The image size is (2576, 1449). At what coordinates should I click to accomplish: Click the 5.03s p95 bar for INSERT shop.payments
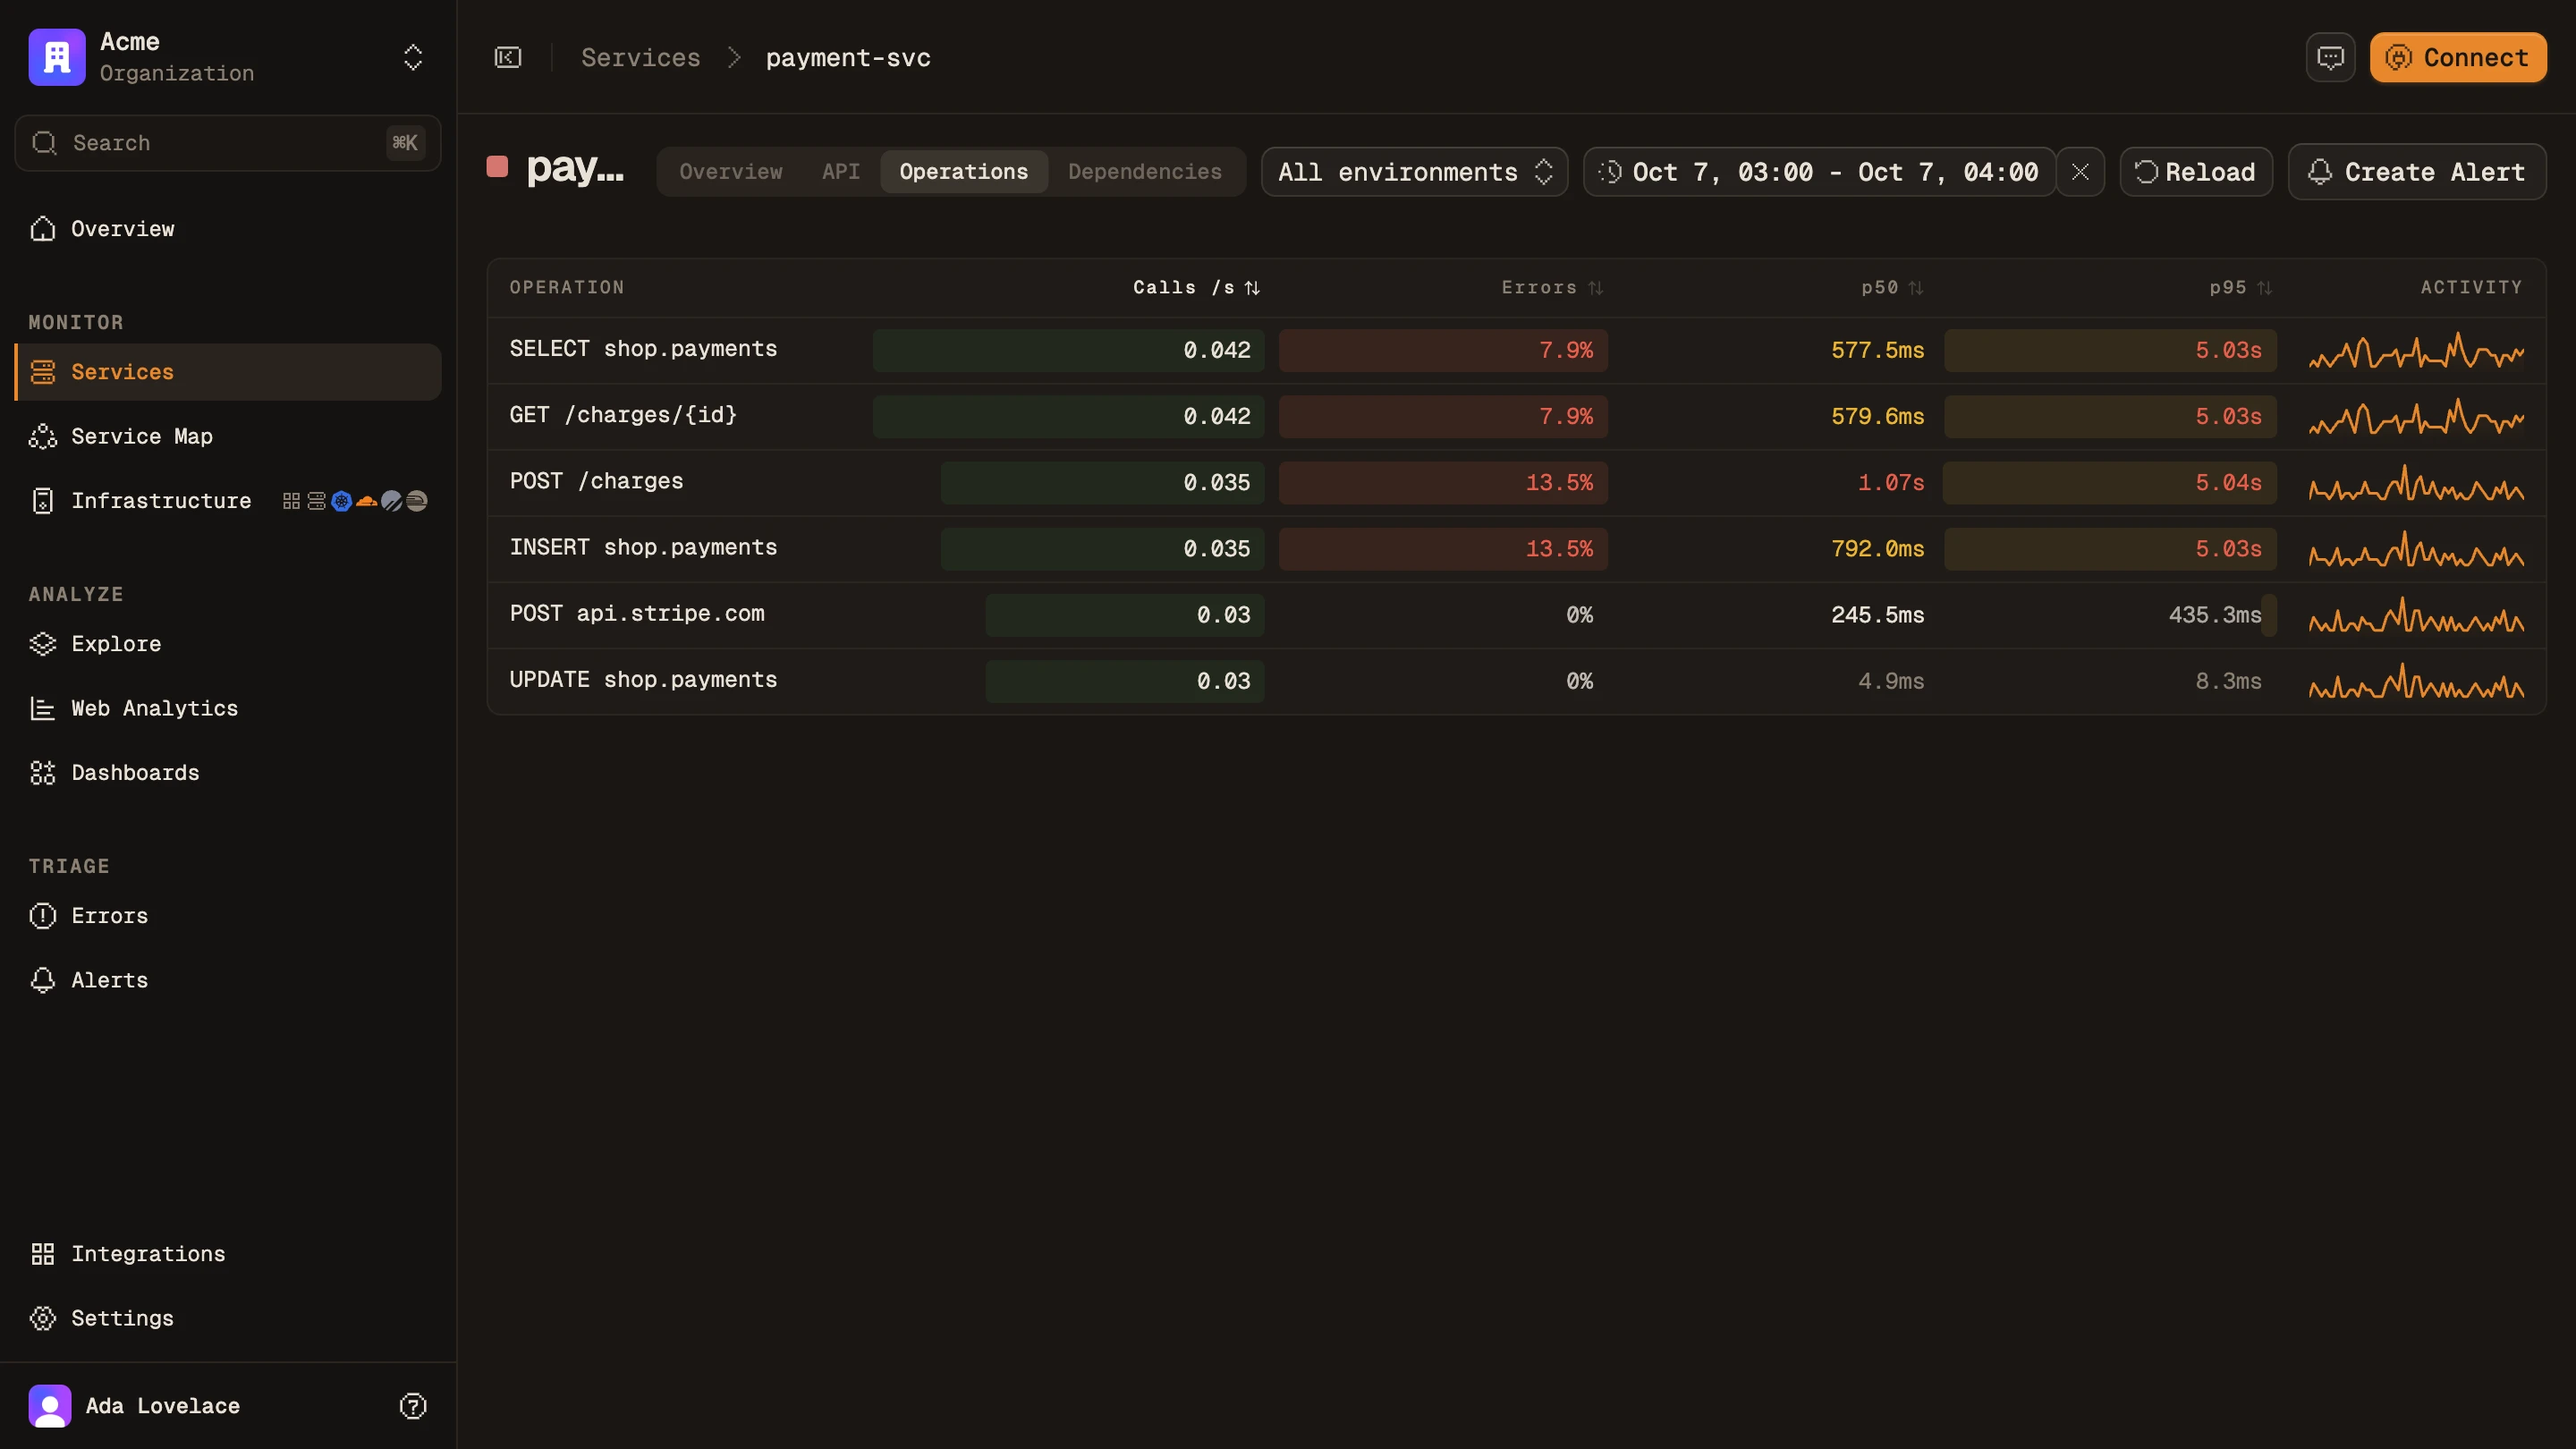coord(2110,549)
